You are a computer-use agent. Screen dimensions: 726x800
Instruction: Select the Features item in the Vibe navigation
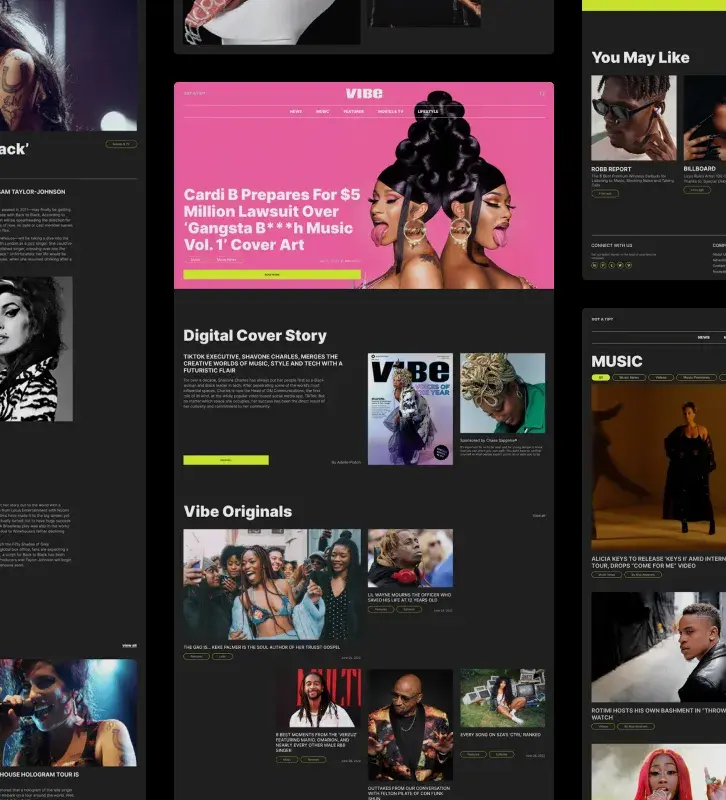[x=354, y=112]
